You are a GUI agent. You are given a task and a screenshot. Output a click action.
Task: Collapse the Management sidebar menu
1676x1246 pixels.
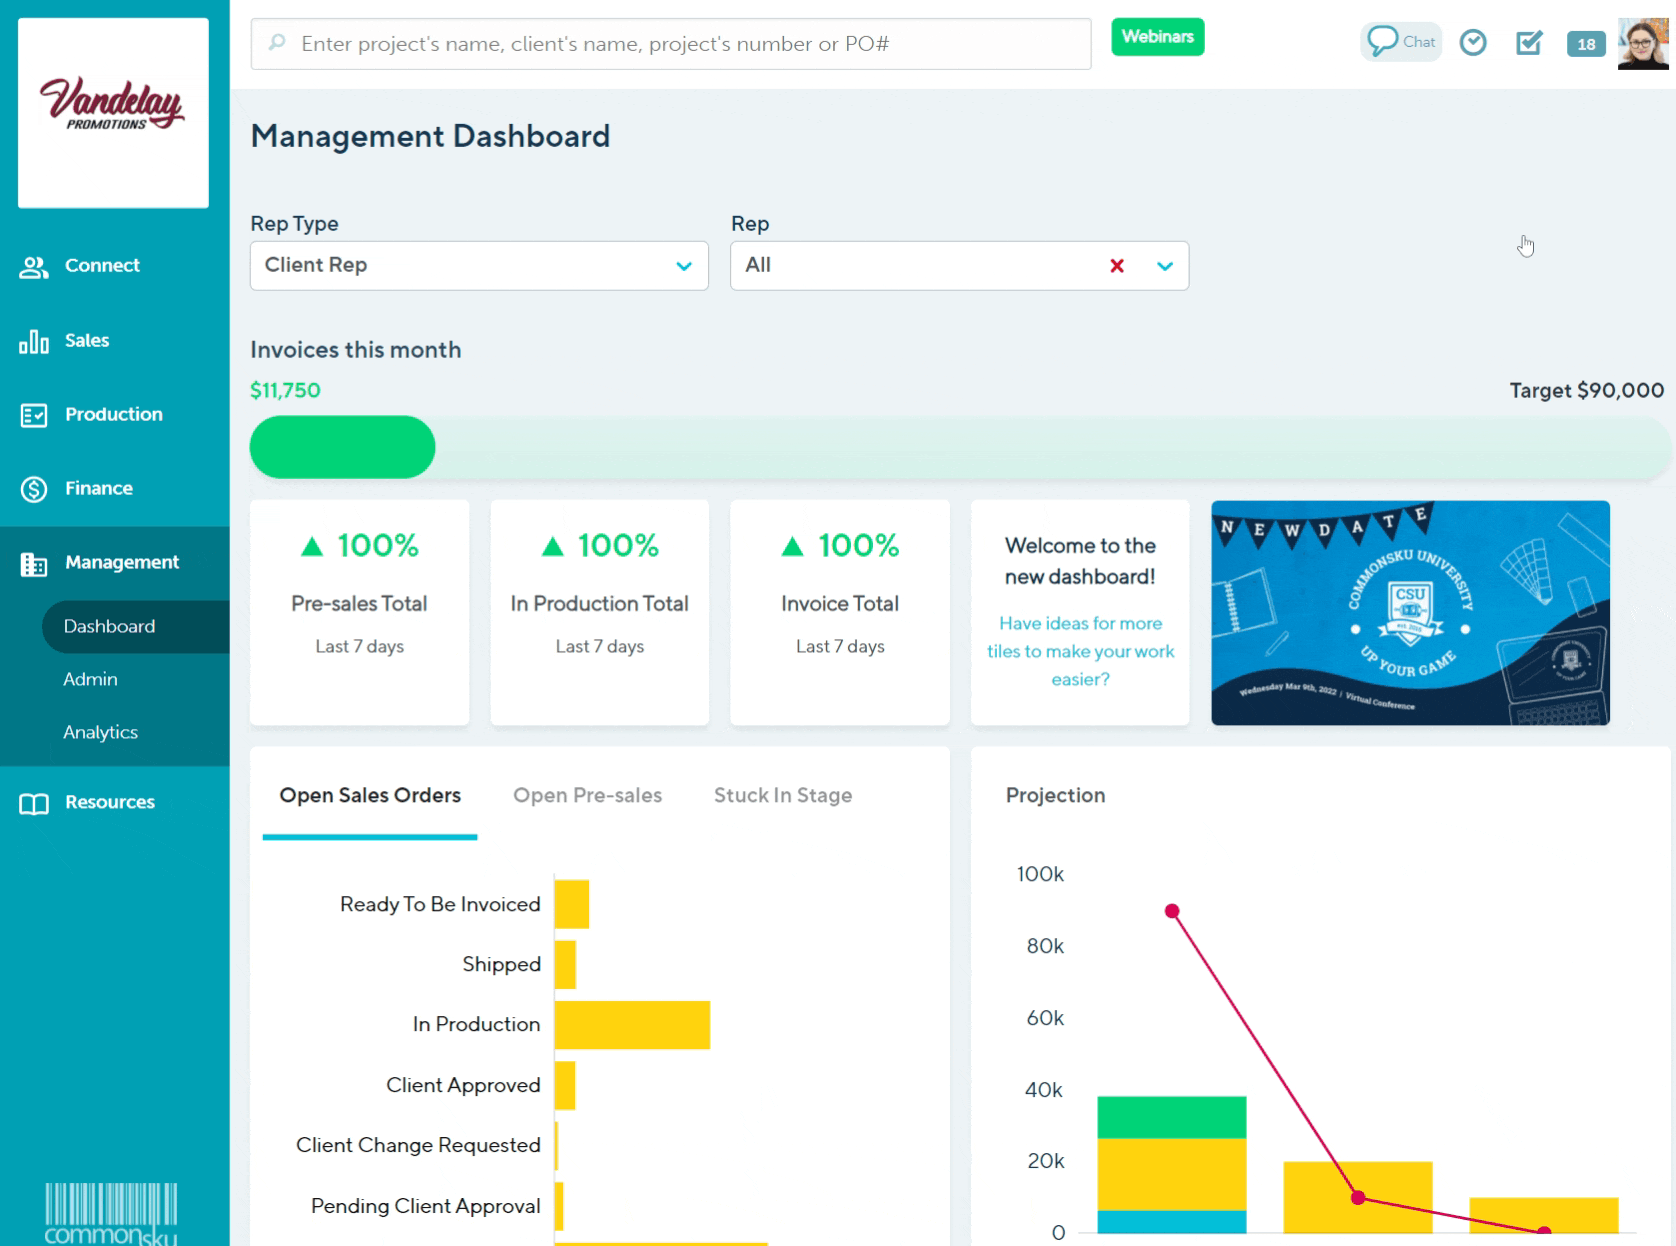pos(121,563)
